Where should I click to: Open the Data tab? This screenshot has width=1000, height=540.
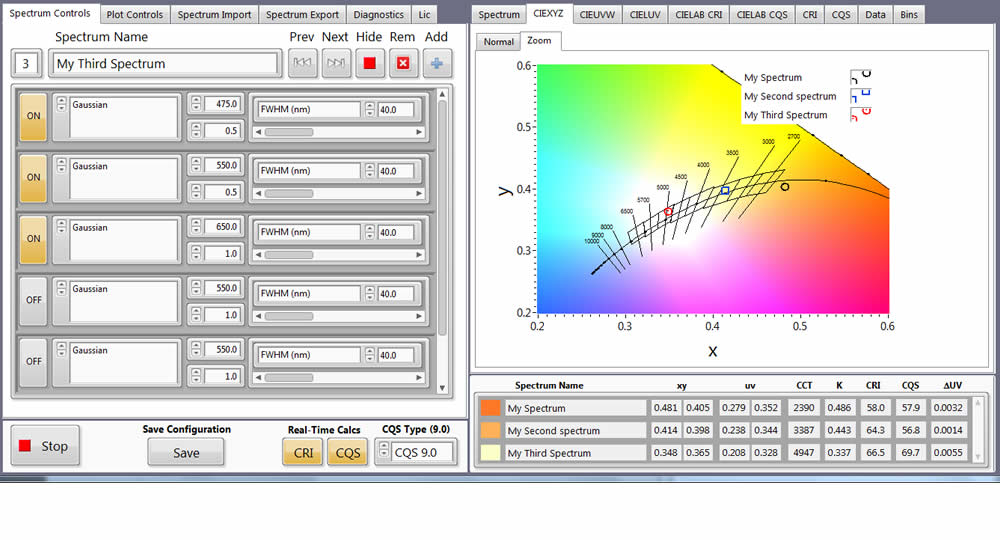(x=875, y=14)
